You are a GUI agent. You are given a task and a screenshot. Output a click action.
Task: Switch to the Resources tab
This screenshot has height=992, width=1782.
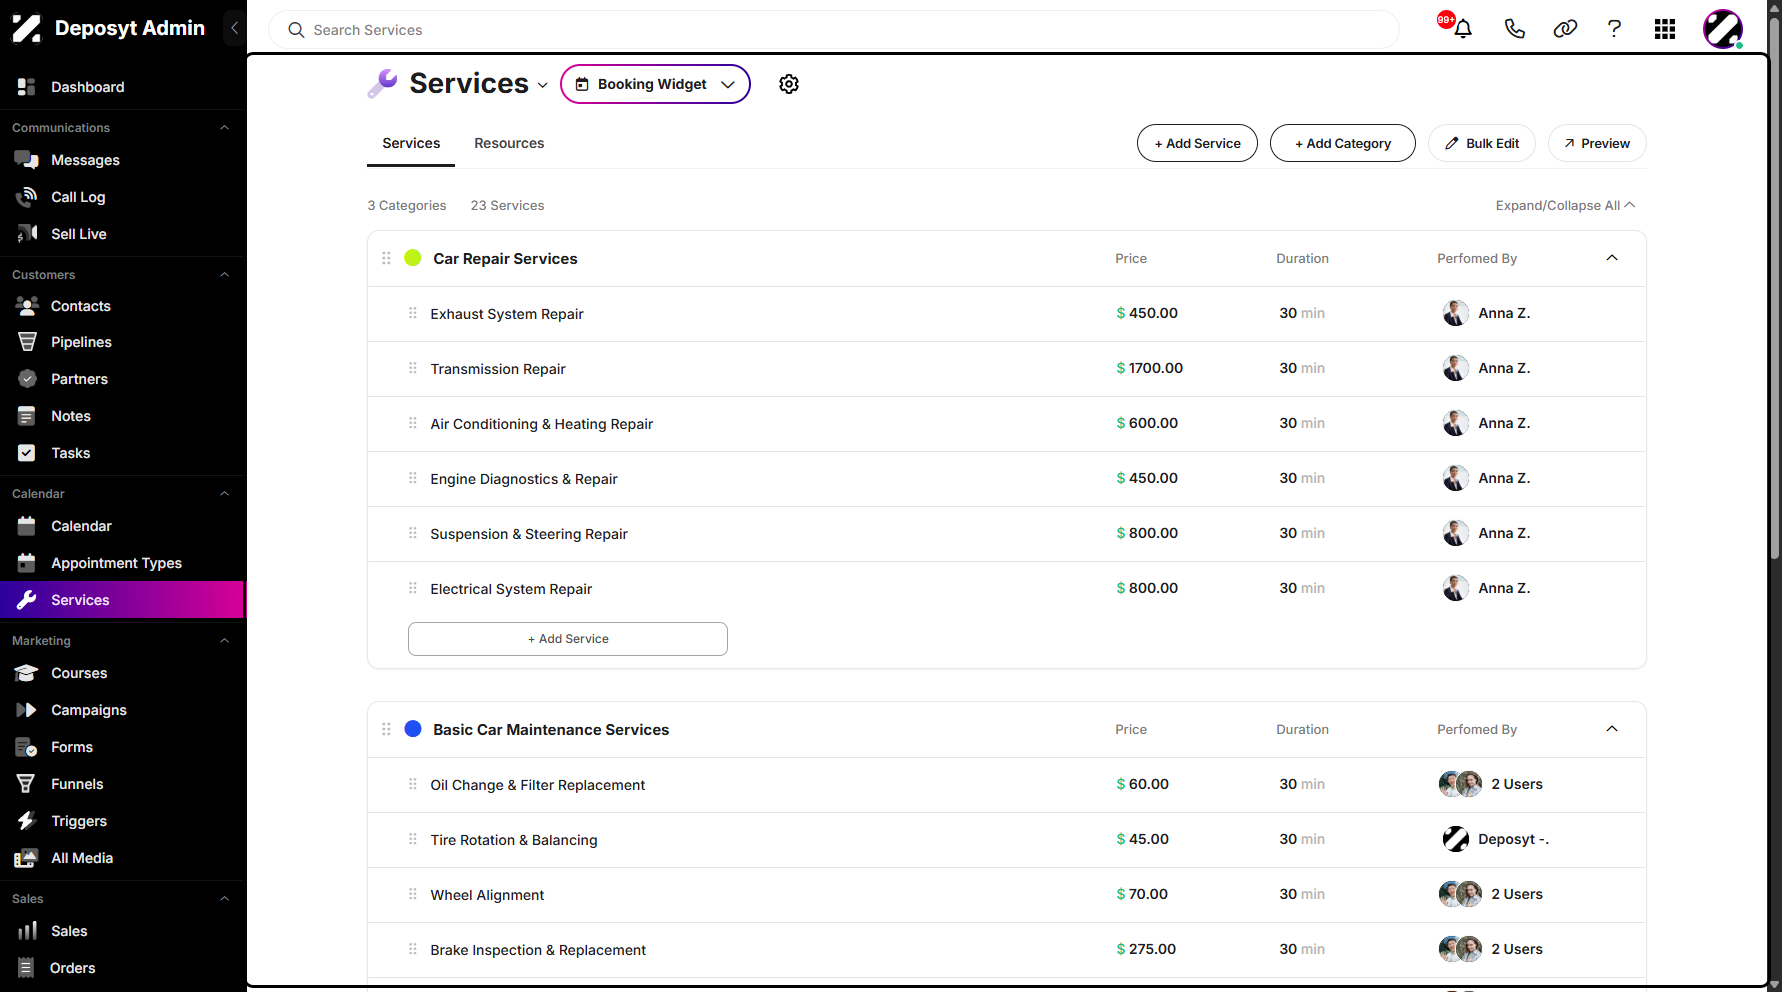[x=509, y=144]
